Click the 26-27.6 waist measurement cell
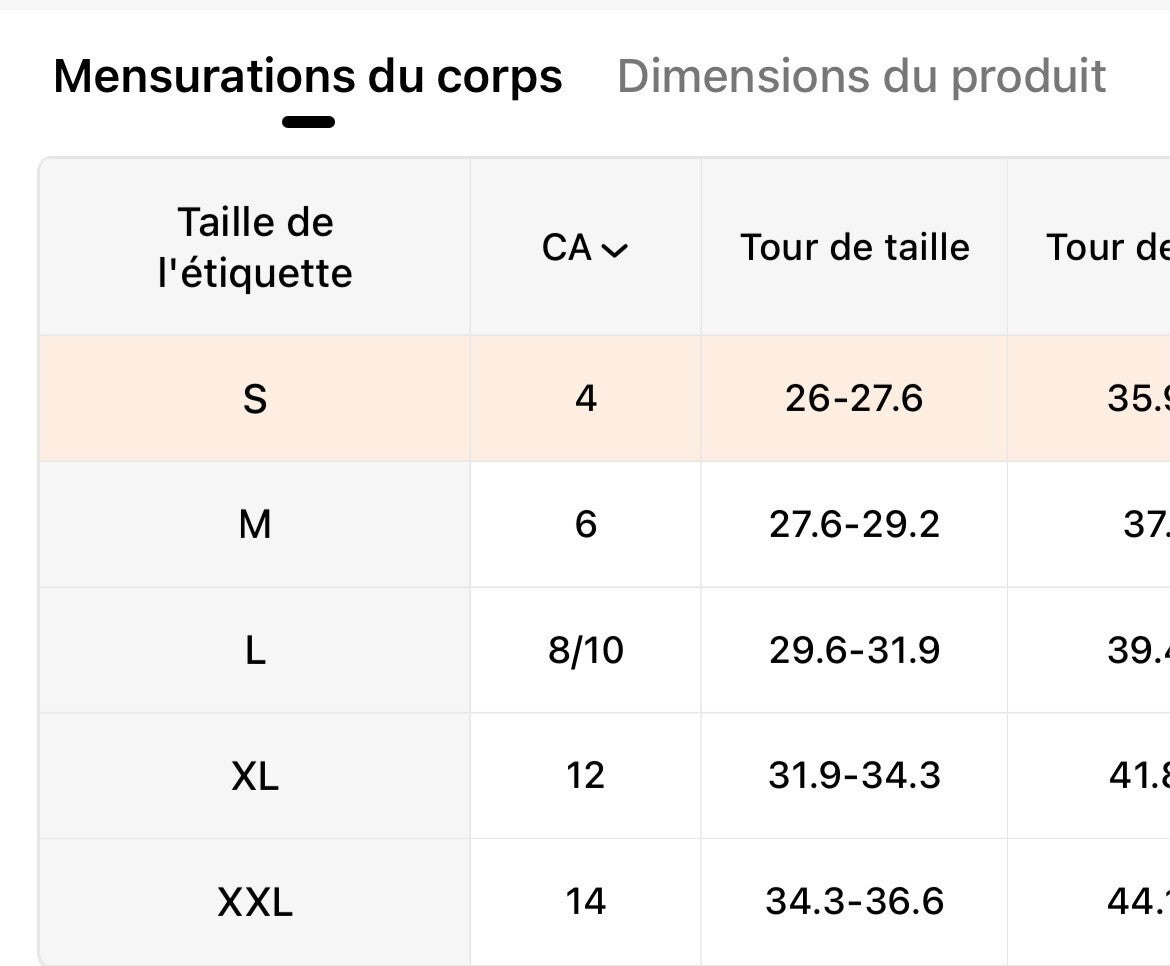Image resolution: width=1170 pixels, height=966 pixels. 854,399
